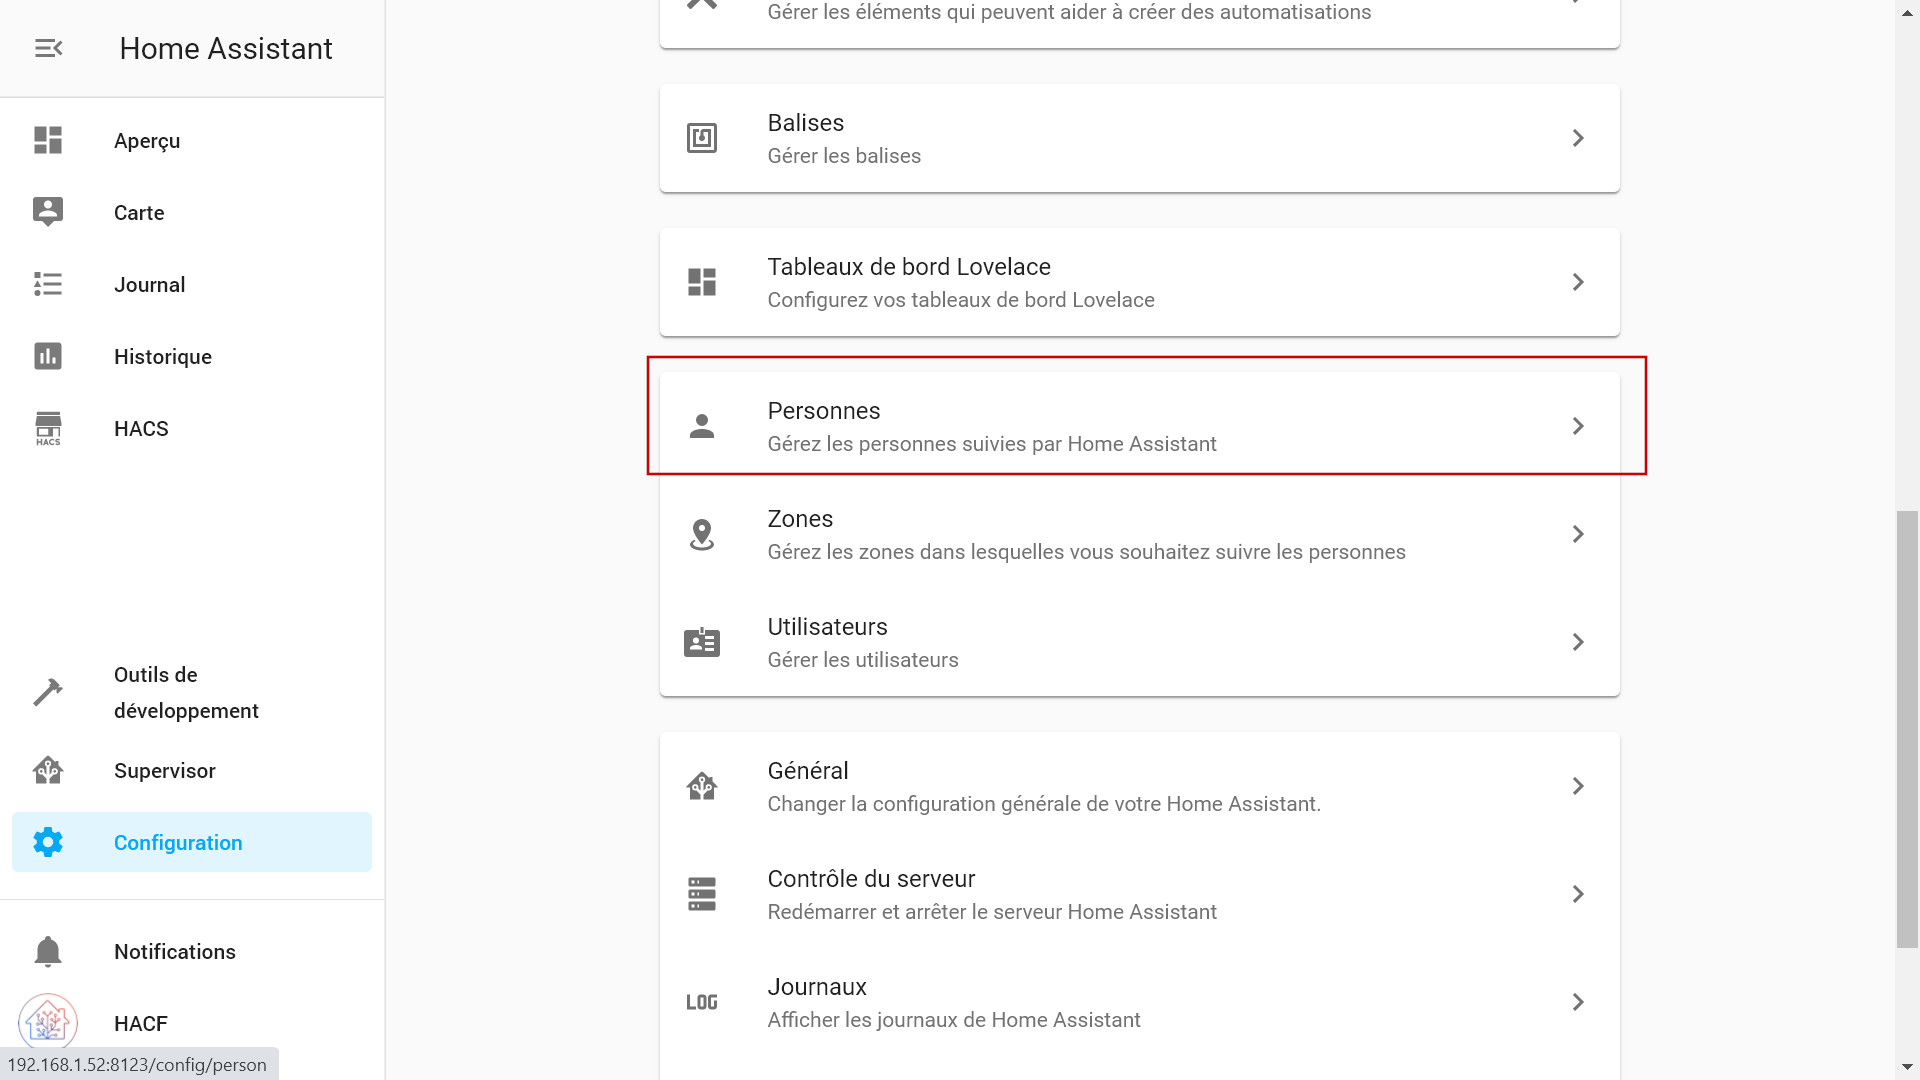Image resolution: width=1920 pixels, height=1080 pixels.
Task: Open the Zones settings page
Action: coord(1140,534)
